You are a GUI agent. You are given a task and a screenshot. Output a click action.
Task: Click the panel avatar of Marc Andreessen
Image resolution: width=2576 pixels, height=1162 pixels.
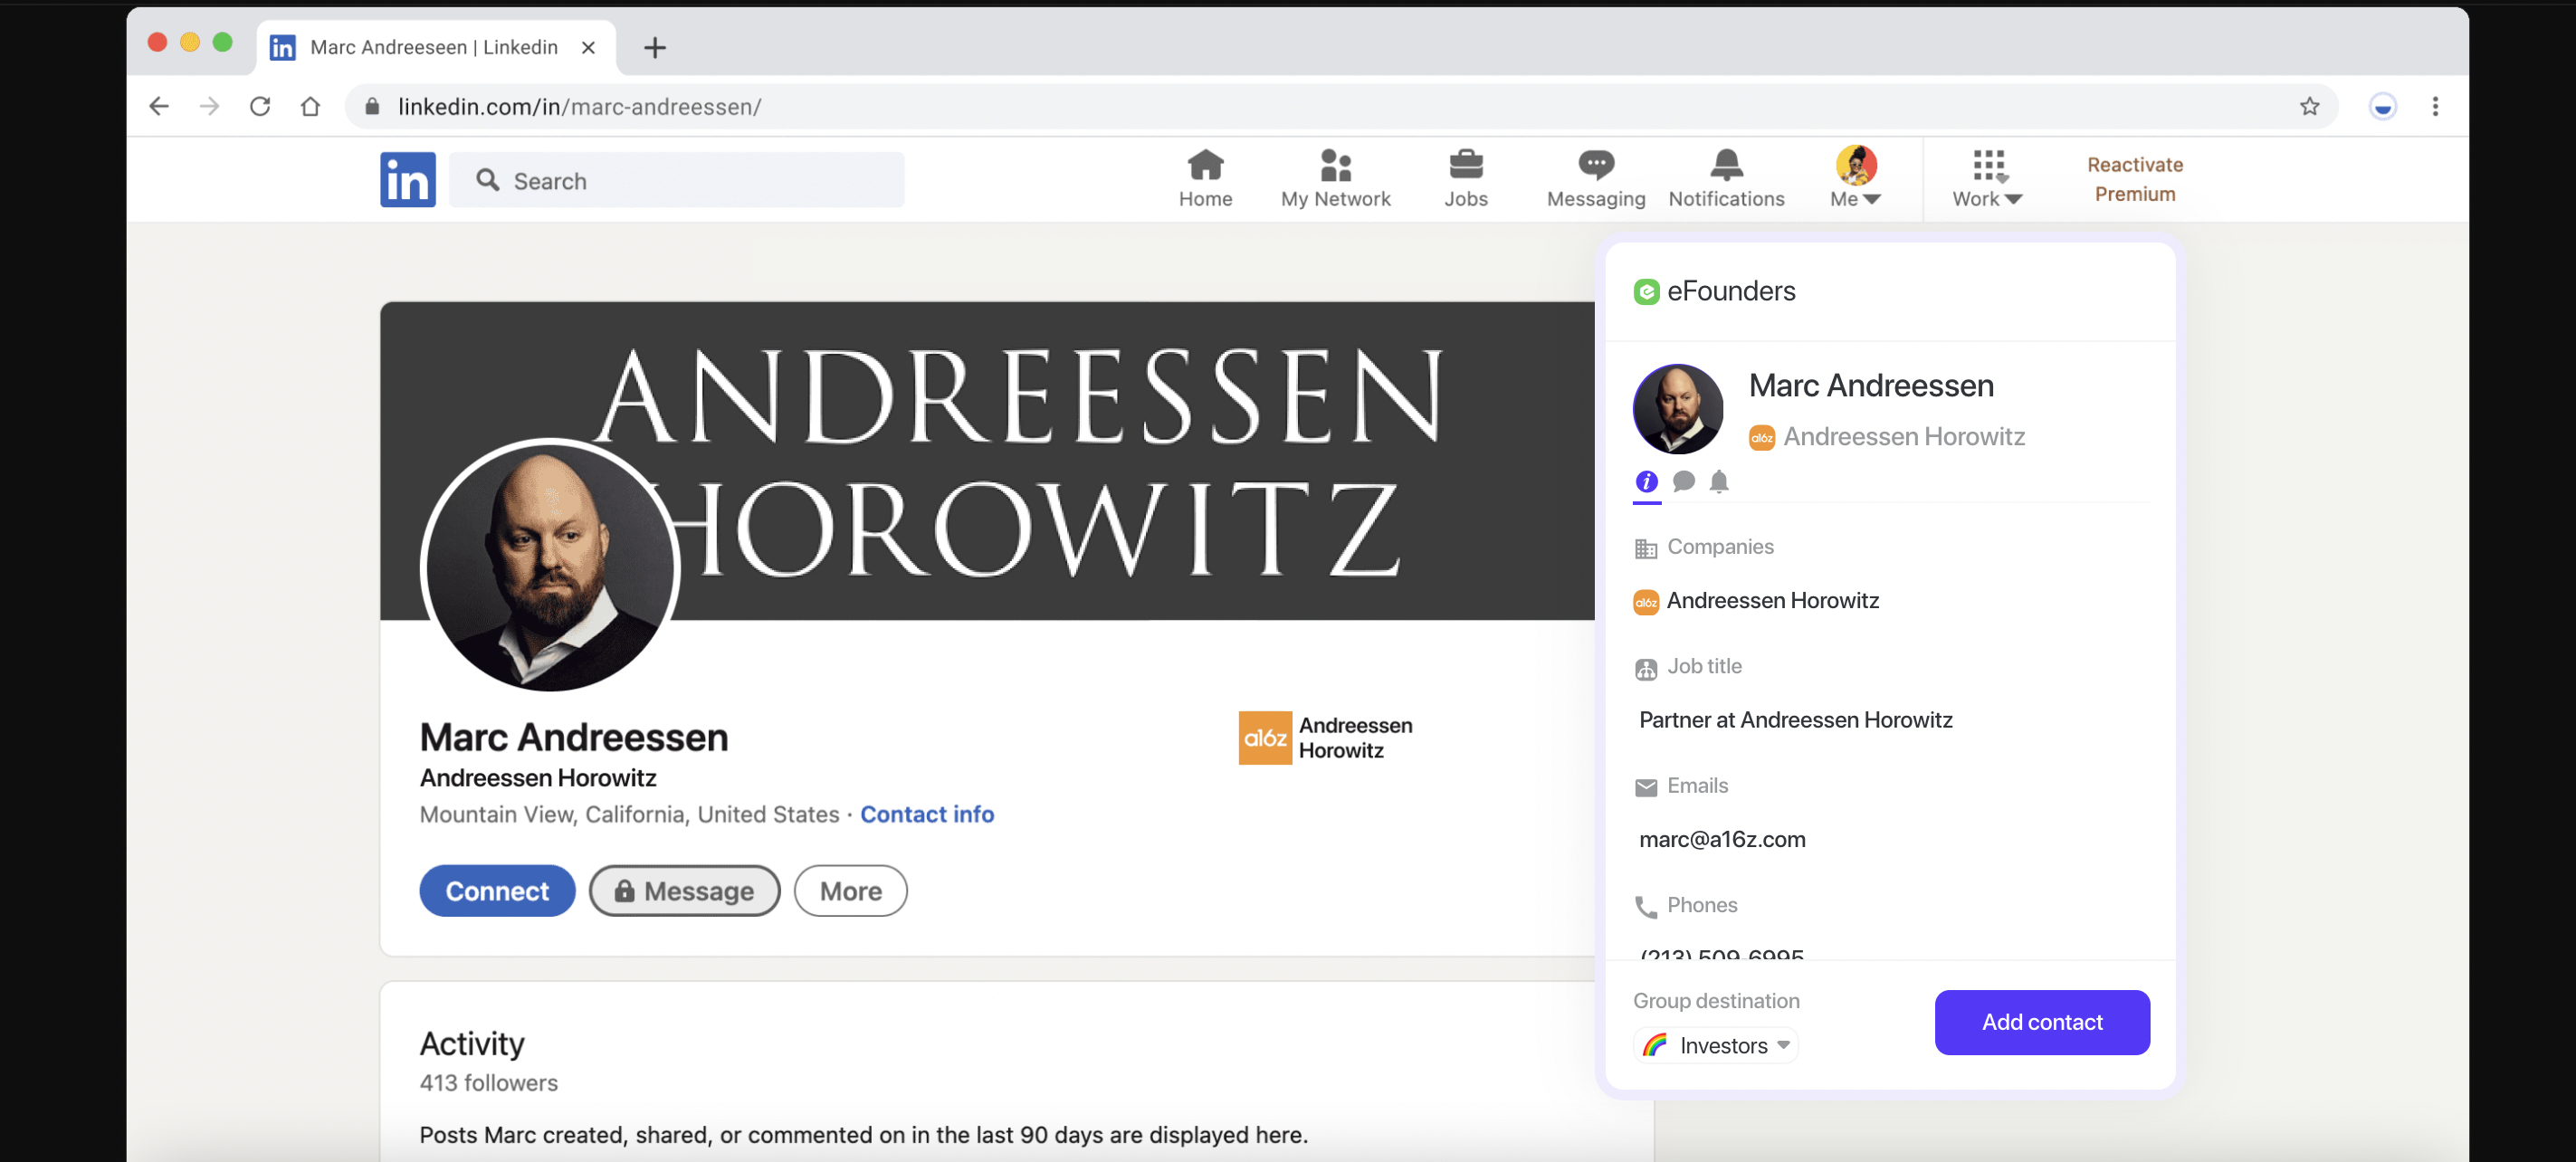click(x=1678, y=409)
